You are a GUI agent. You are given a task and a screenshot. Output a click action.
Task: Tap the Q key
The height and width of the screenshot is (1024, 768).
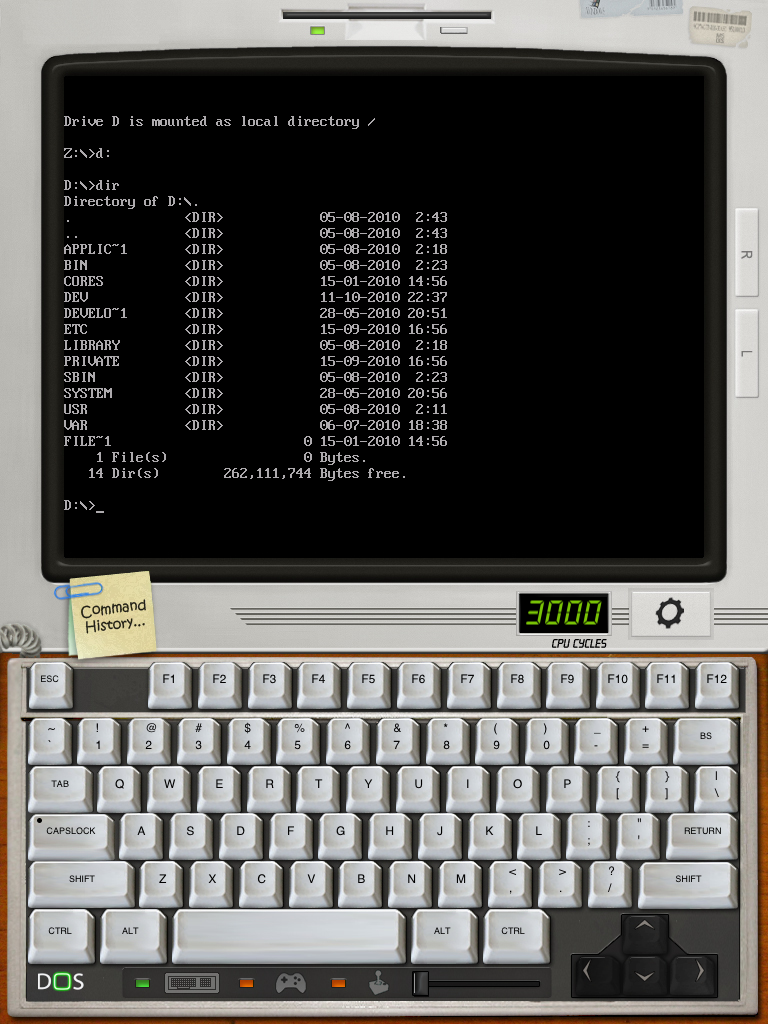point(120,788)
